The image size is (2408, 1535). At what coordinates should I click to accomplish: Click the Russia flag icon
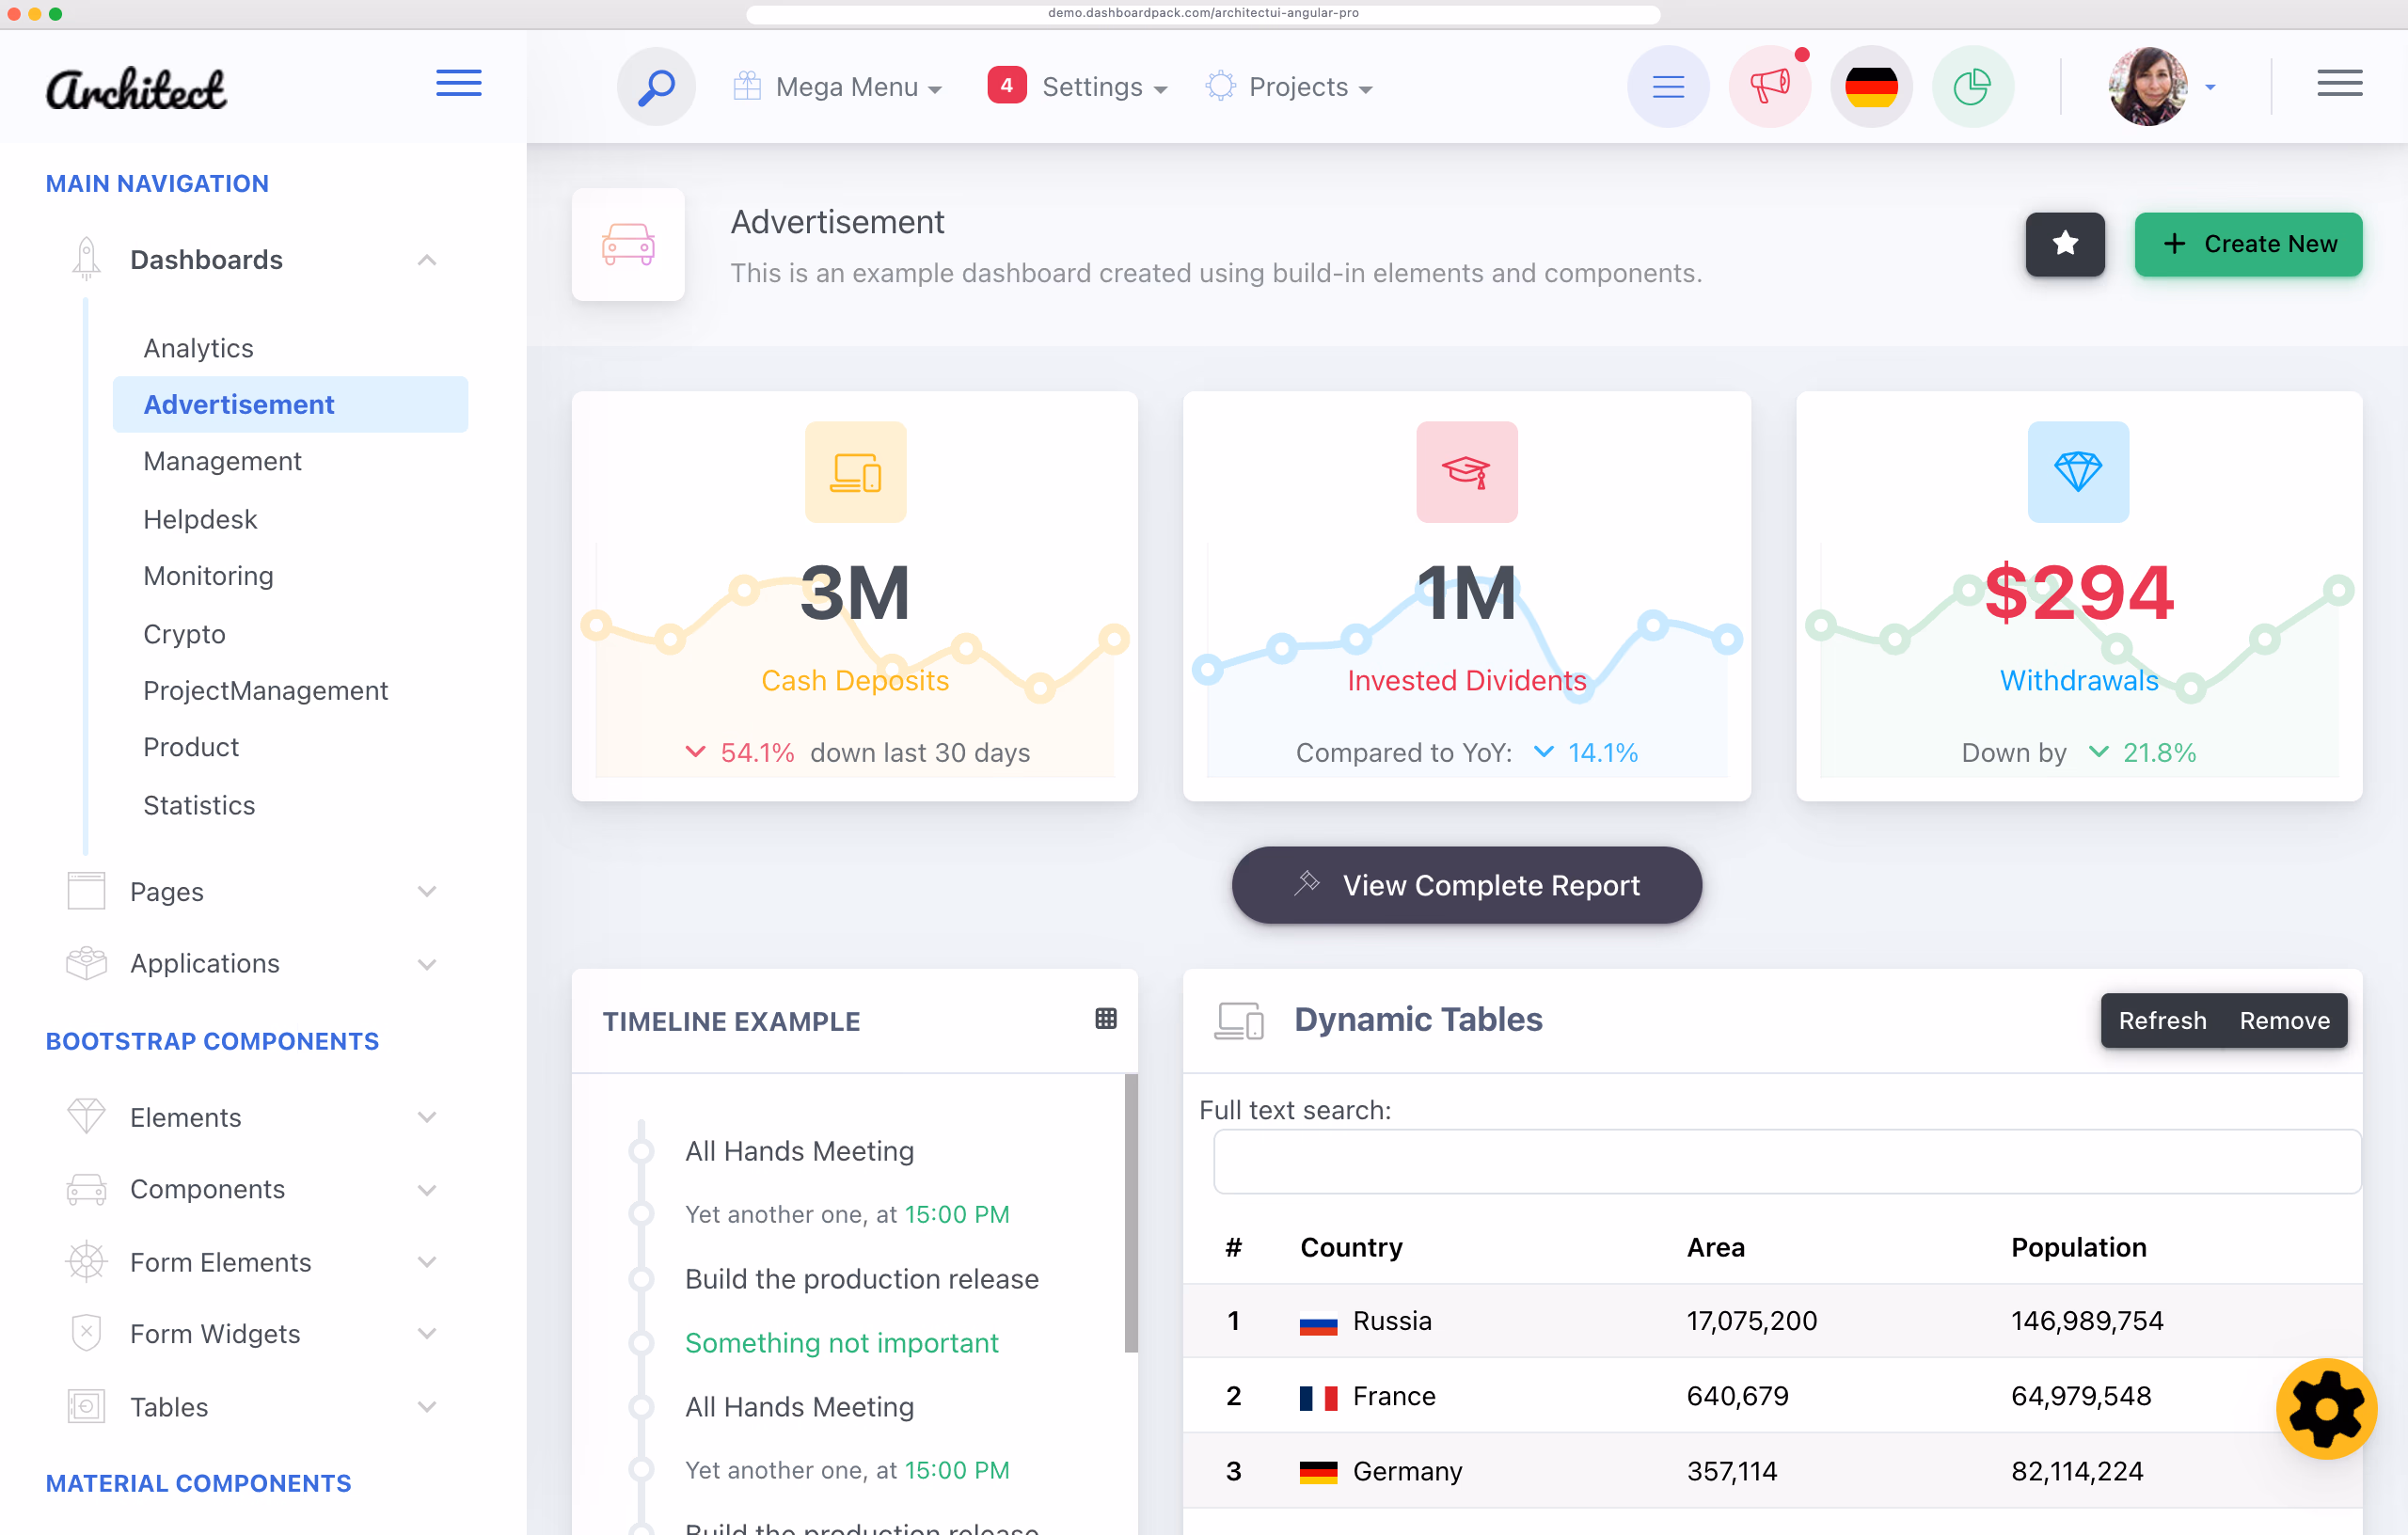[1318, 1322]
